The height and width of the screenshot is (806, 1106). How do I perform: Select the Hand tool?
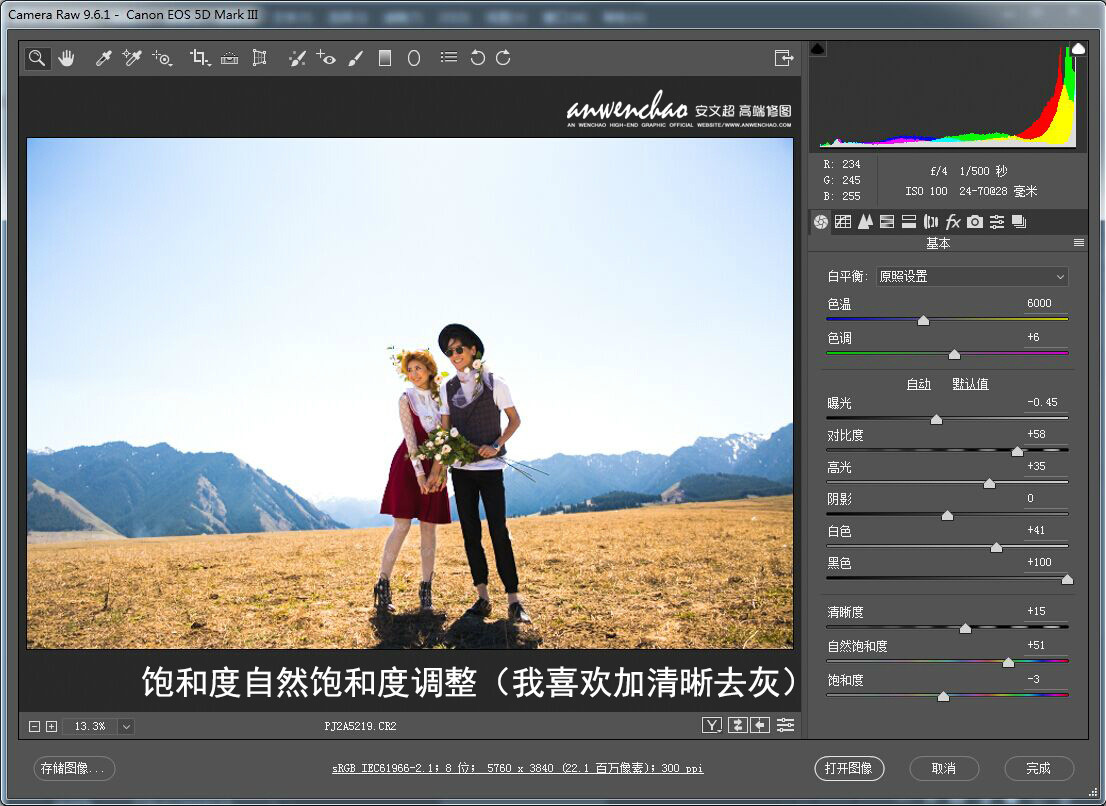(66, 58)
